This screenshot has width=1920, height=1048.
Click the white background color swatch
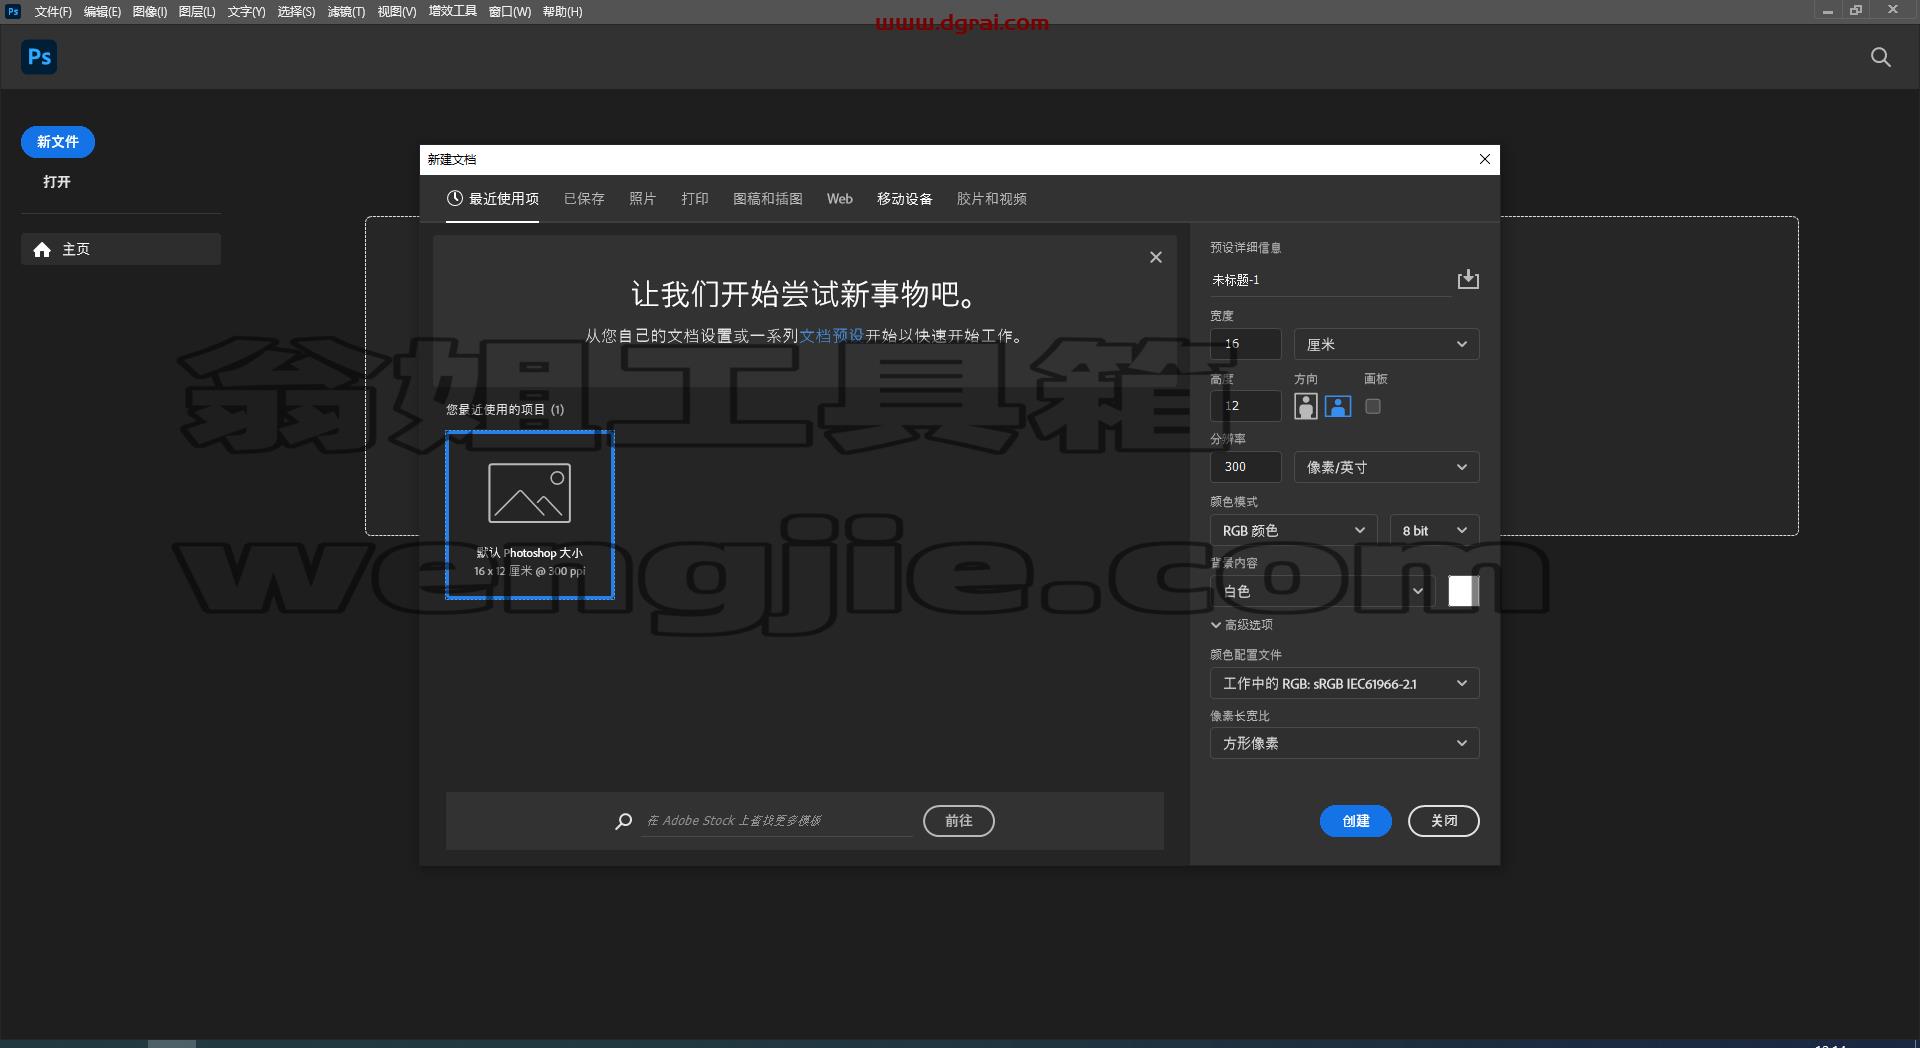[x=1463, y=591]
